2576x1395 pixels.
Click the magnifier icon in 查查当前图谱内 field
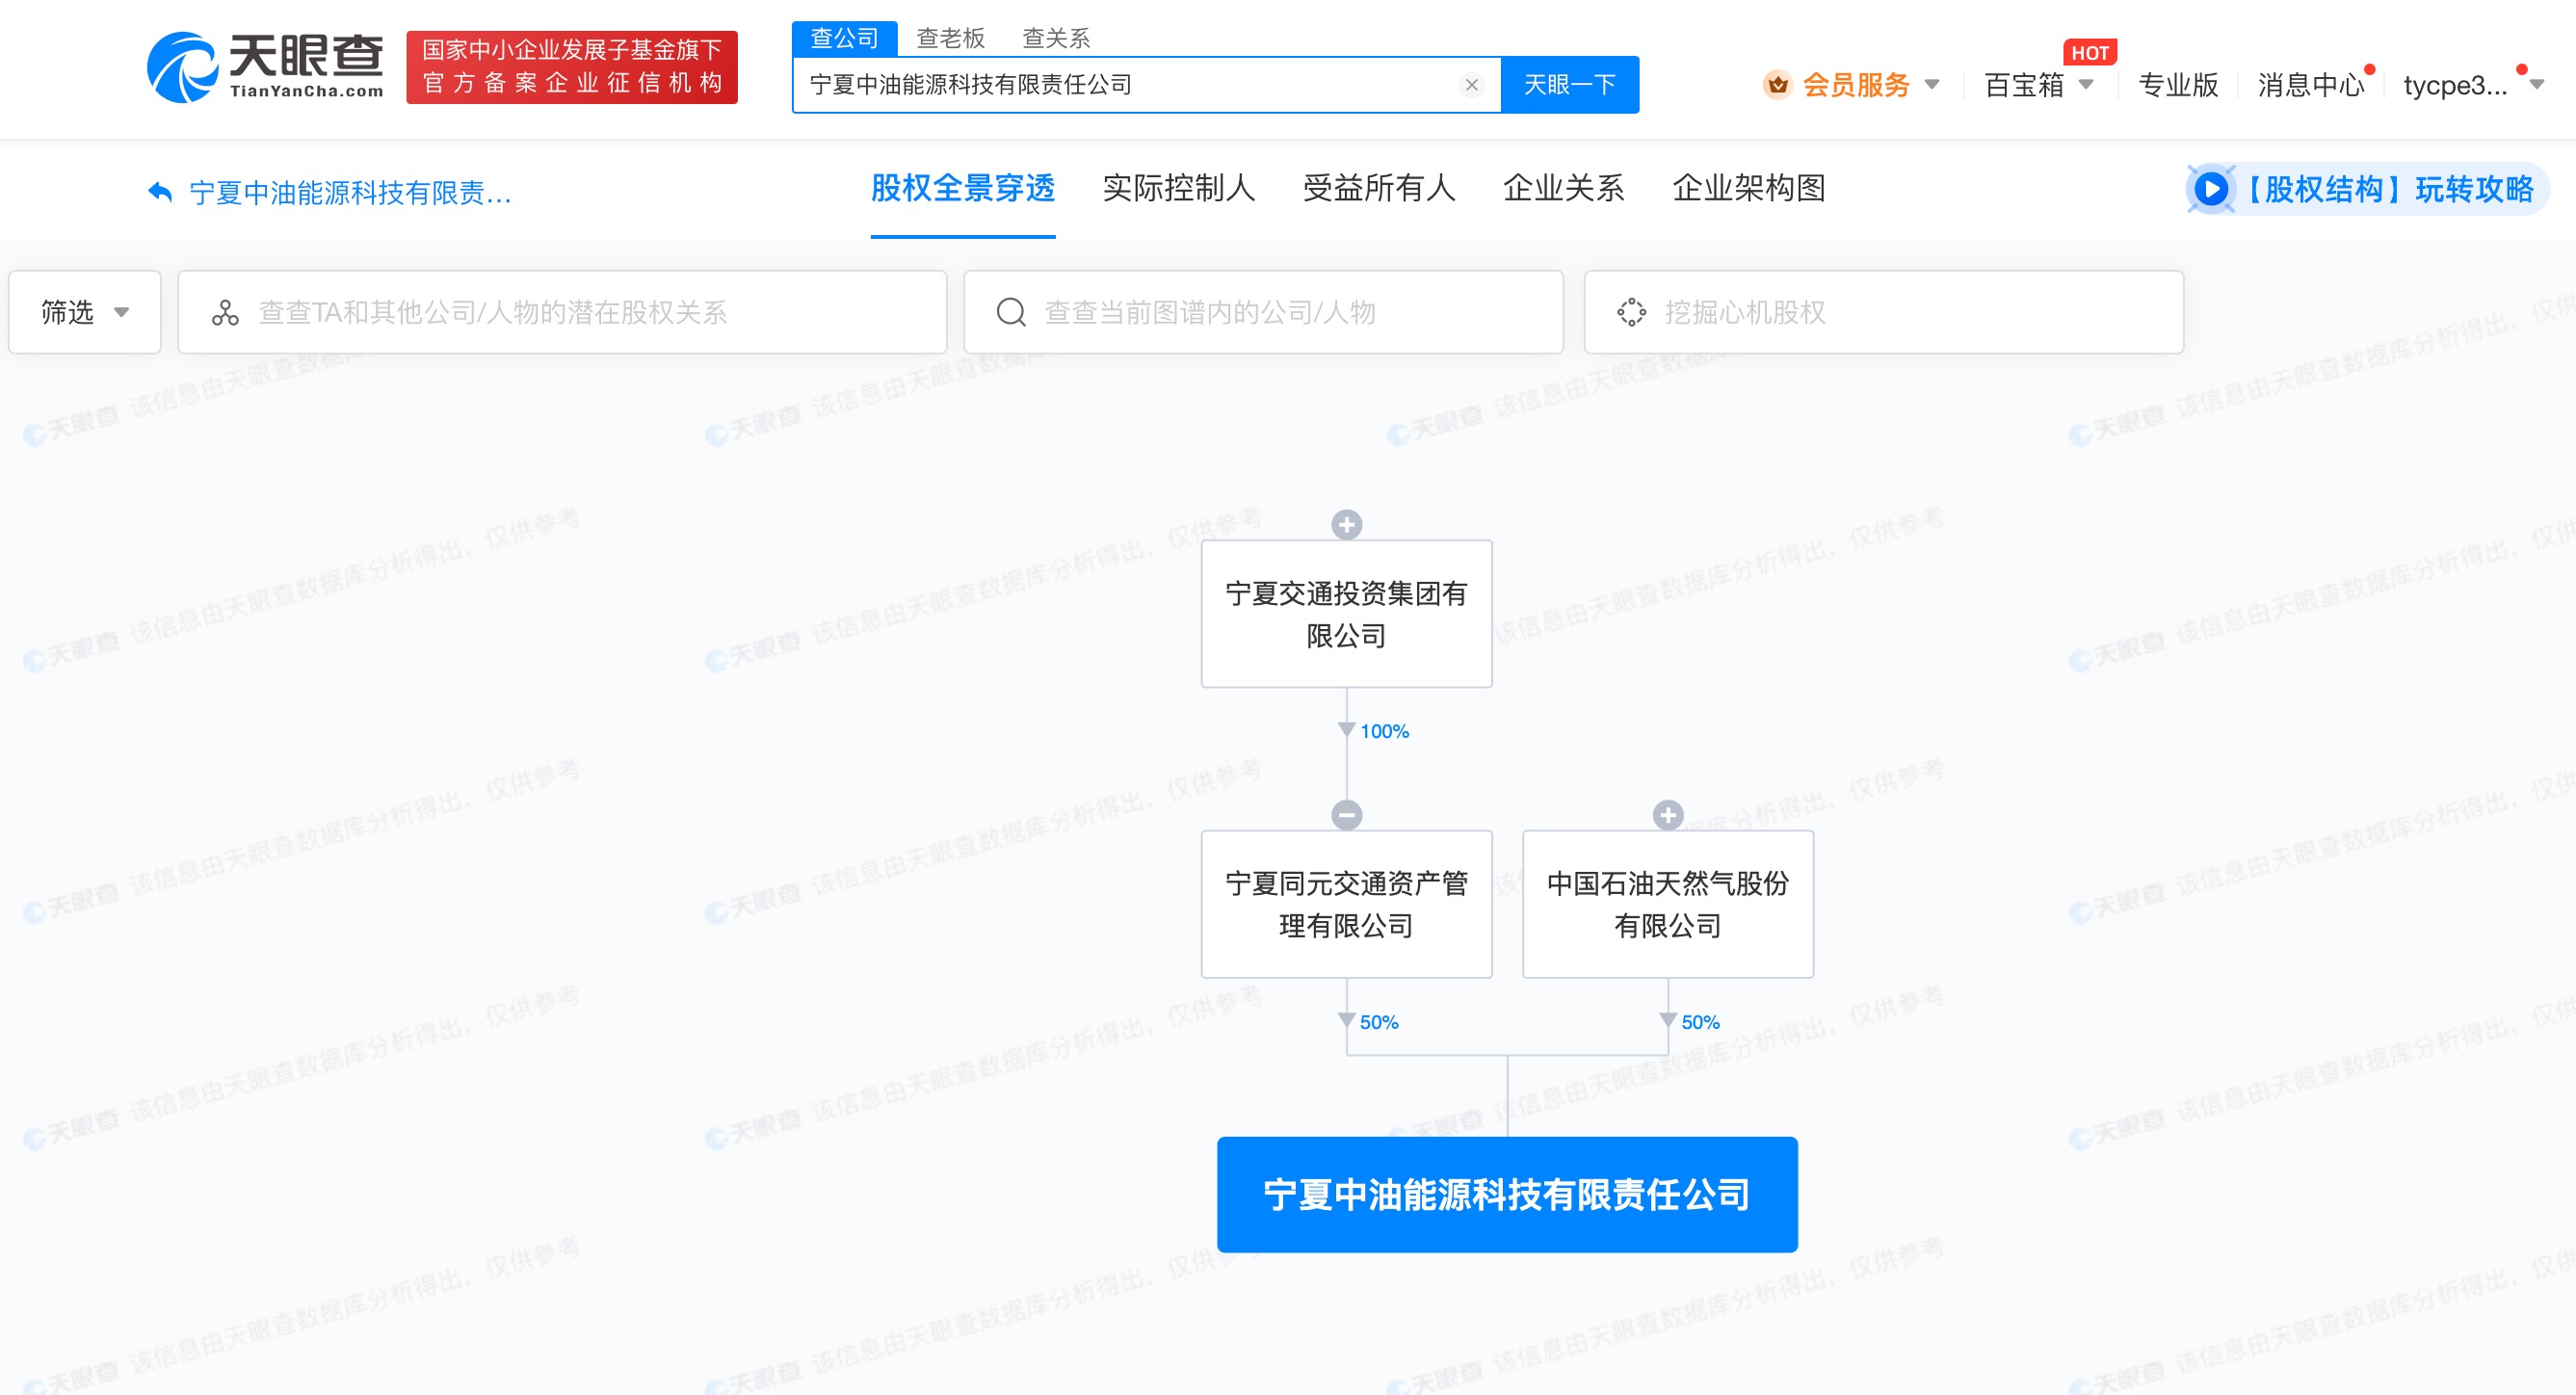coord(1011,313)
